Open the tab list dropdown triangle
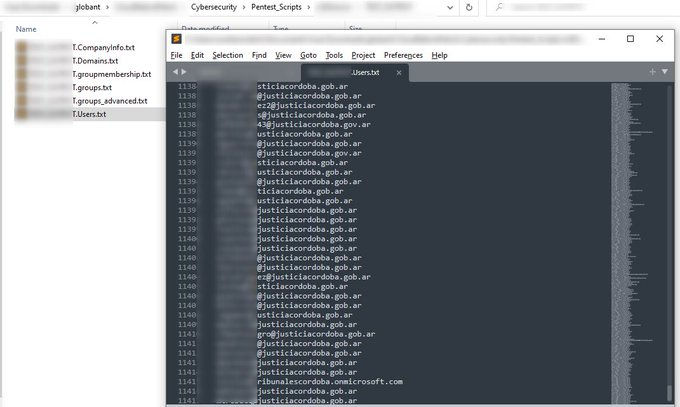 coord(665,72)
